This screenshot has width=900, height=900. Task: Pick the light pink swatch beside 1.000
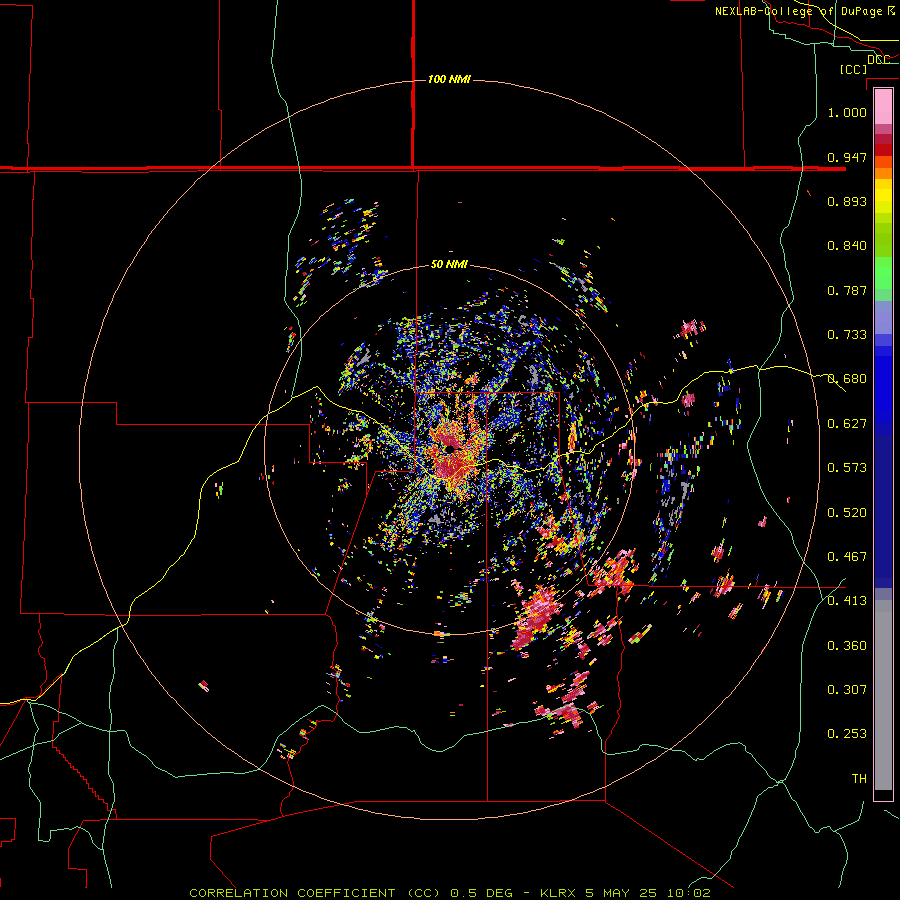883,107
